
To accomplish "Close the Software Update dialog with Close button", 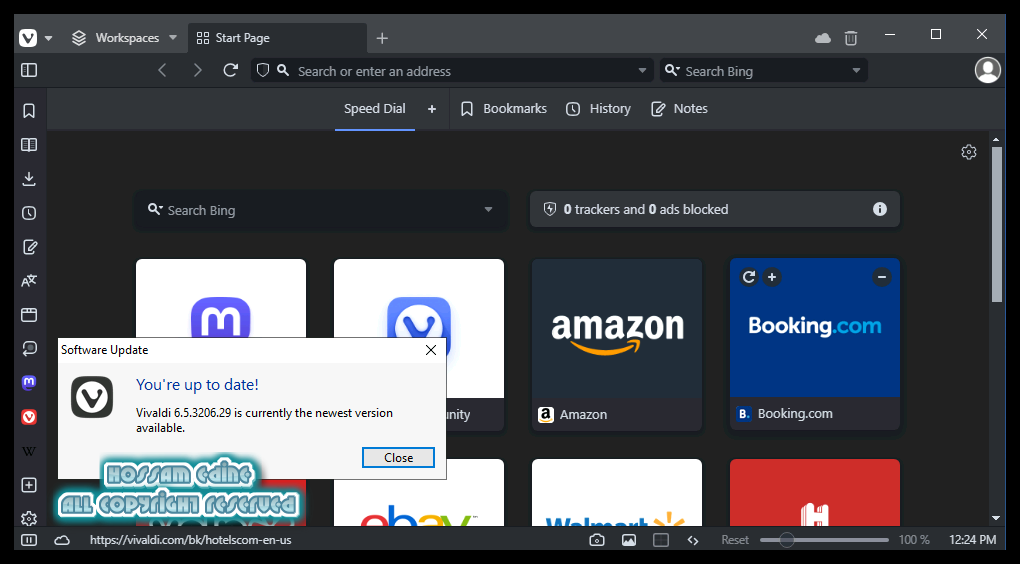I will 398,457.
